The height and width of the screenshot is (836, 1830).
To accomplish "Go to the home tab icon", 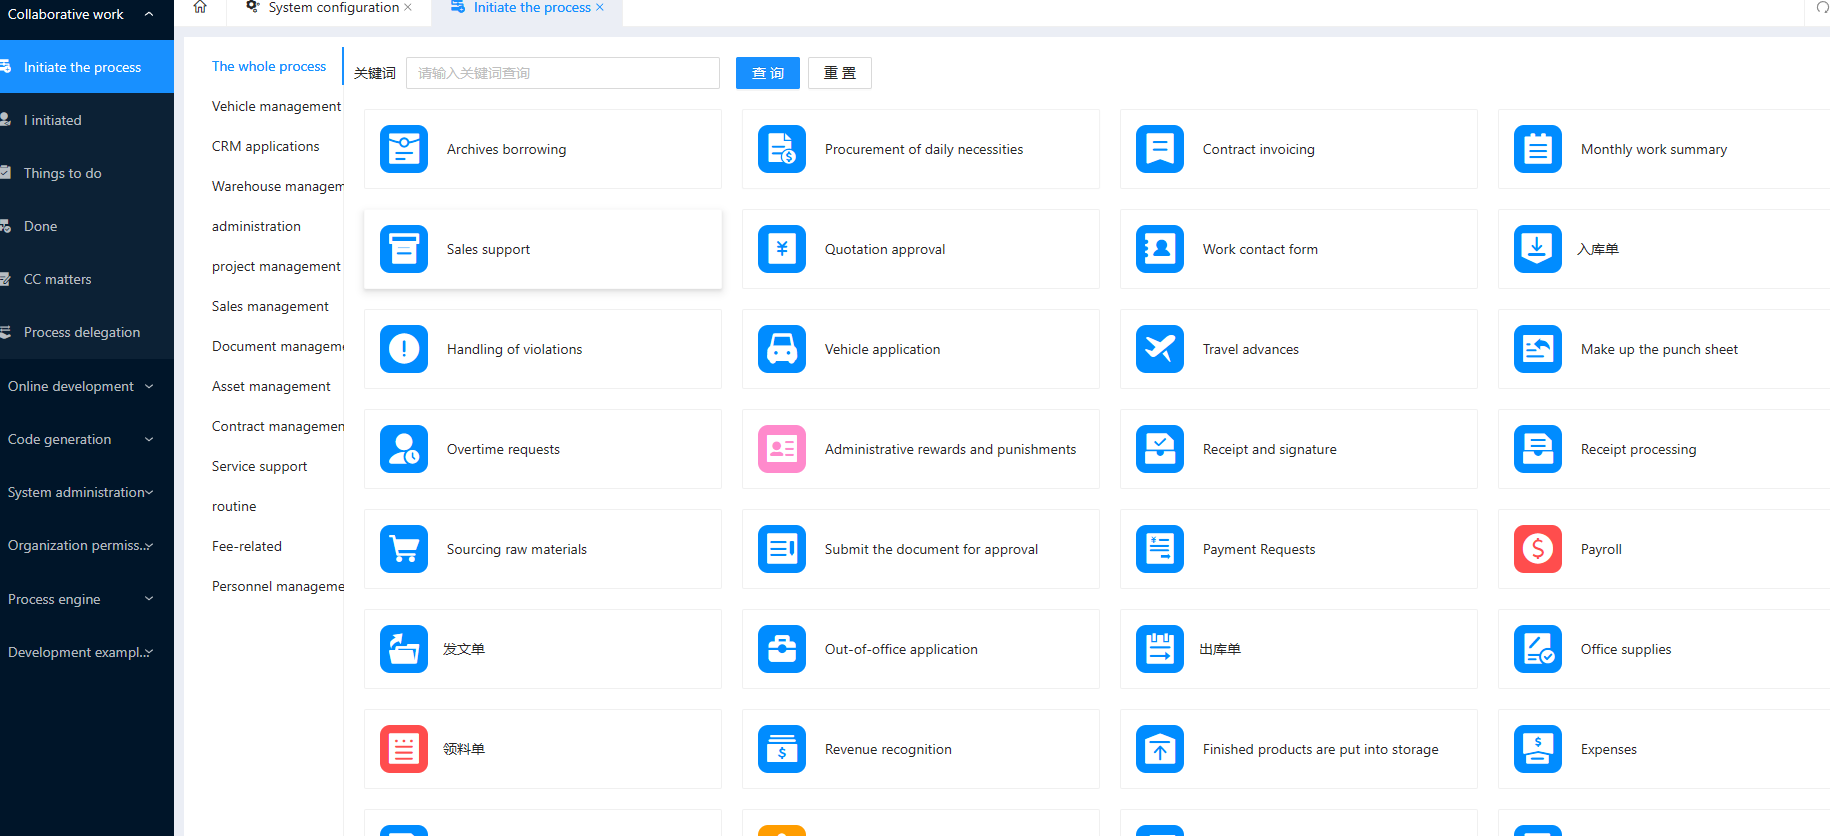I will (x=200, y=7).
